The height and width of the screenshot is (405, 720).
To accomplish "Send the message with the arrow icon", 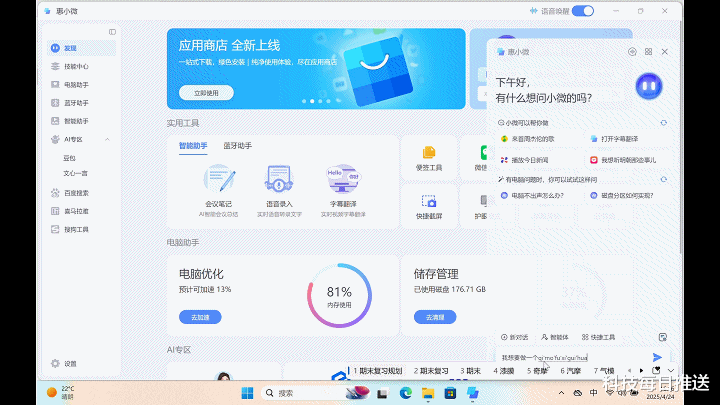I will pyautogui.click(x=657, y=357).
